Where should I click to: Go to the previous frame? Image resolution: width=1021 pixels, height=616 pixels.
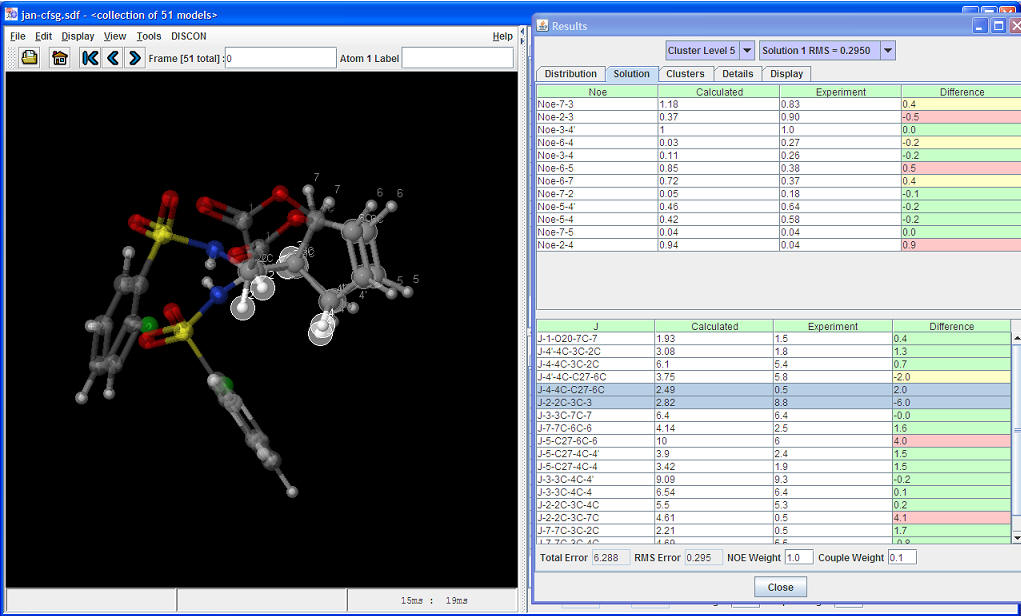coord(113,58)
